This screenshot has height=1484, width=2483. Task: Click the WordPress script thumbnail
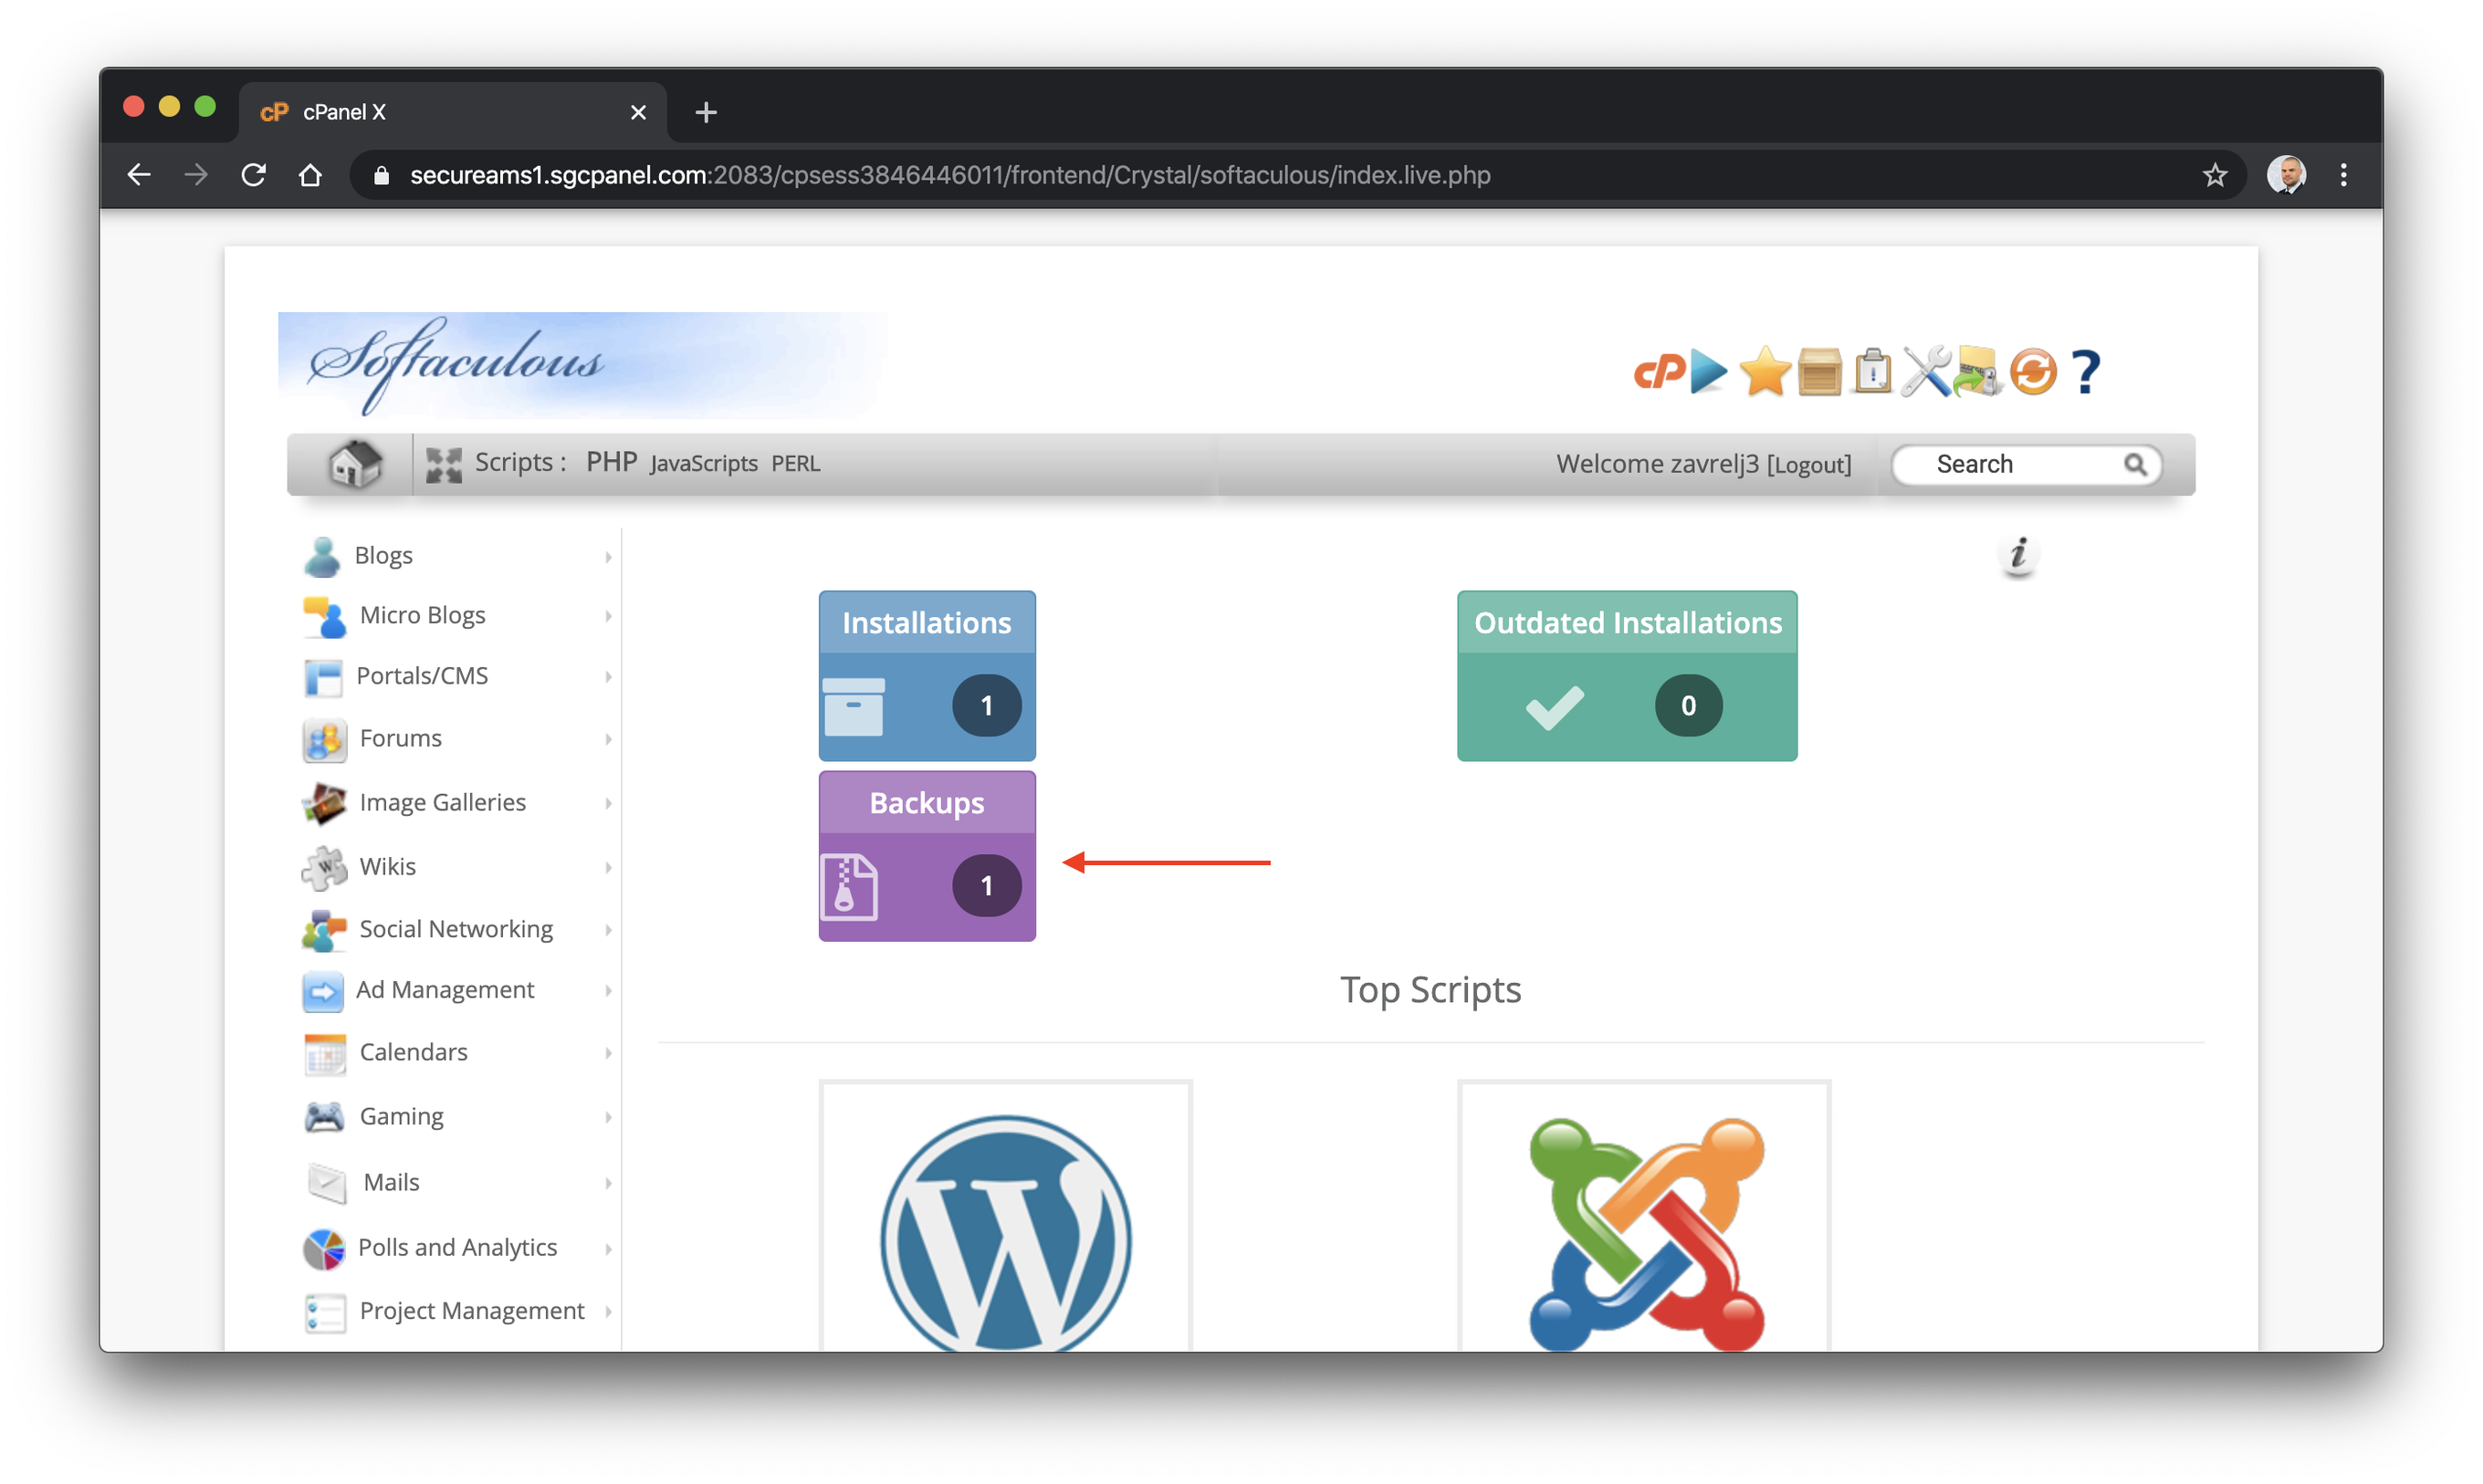[x=1005, y=1217]
